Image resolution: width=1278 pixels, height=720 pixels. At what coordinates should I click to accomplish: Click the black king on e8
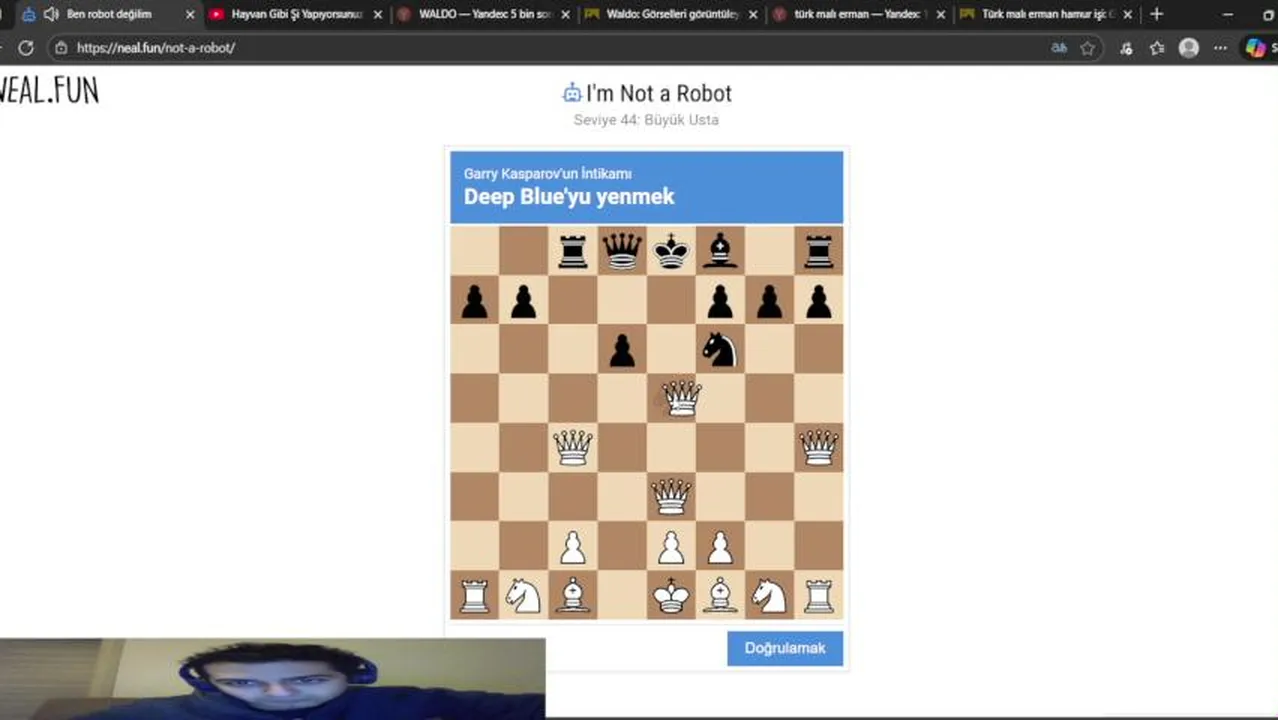(671, 251)
